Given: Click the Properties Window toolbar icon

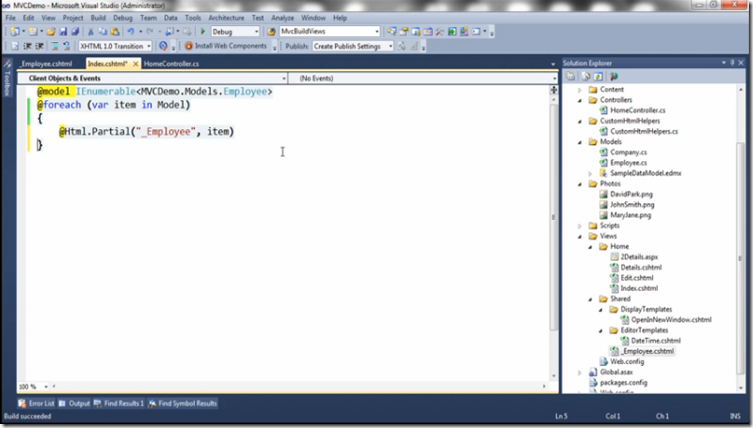Looking at the screenshot, I should (x=404, y=32).
